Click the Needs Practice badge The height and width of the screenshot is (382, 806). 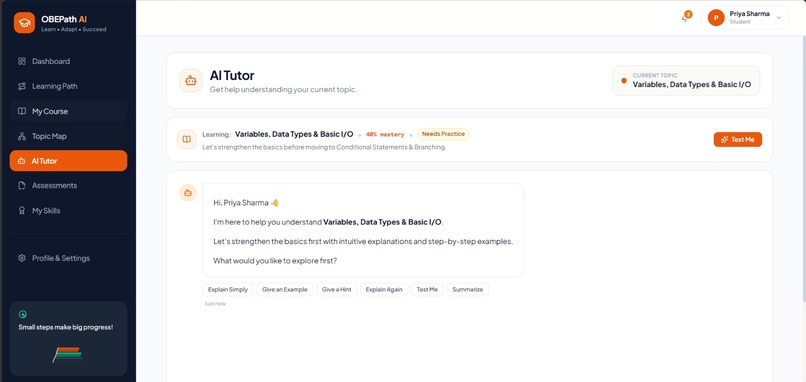click(443, 134)
